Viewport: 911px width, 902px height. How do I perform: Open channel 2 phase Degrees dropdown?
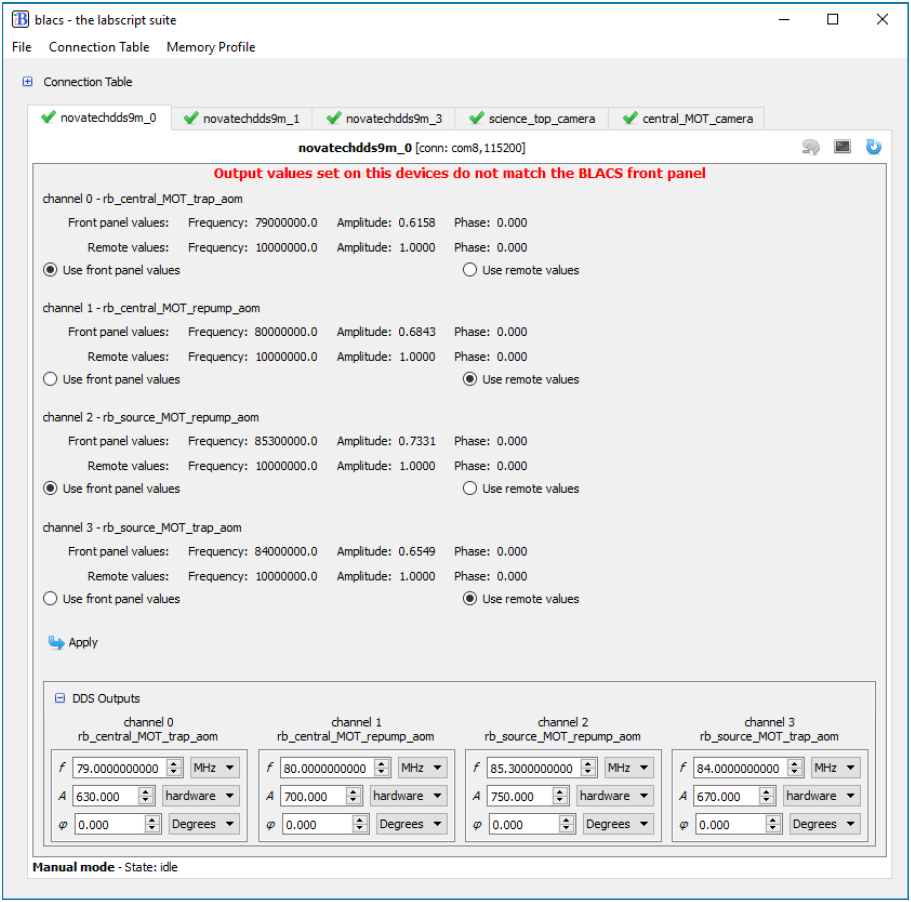point(618,824)
